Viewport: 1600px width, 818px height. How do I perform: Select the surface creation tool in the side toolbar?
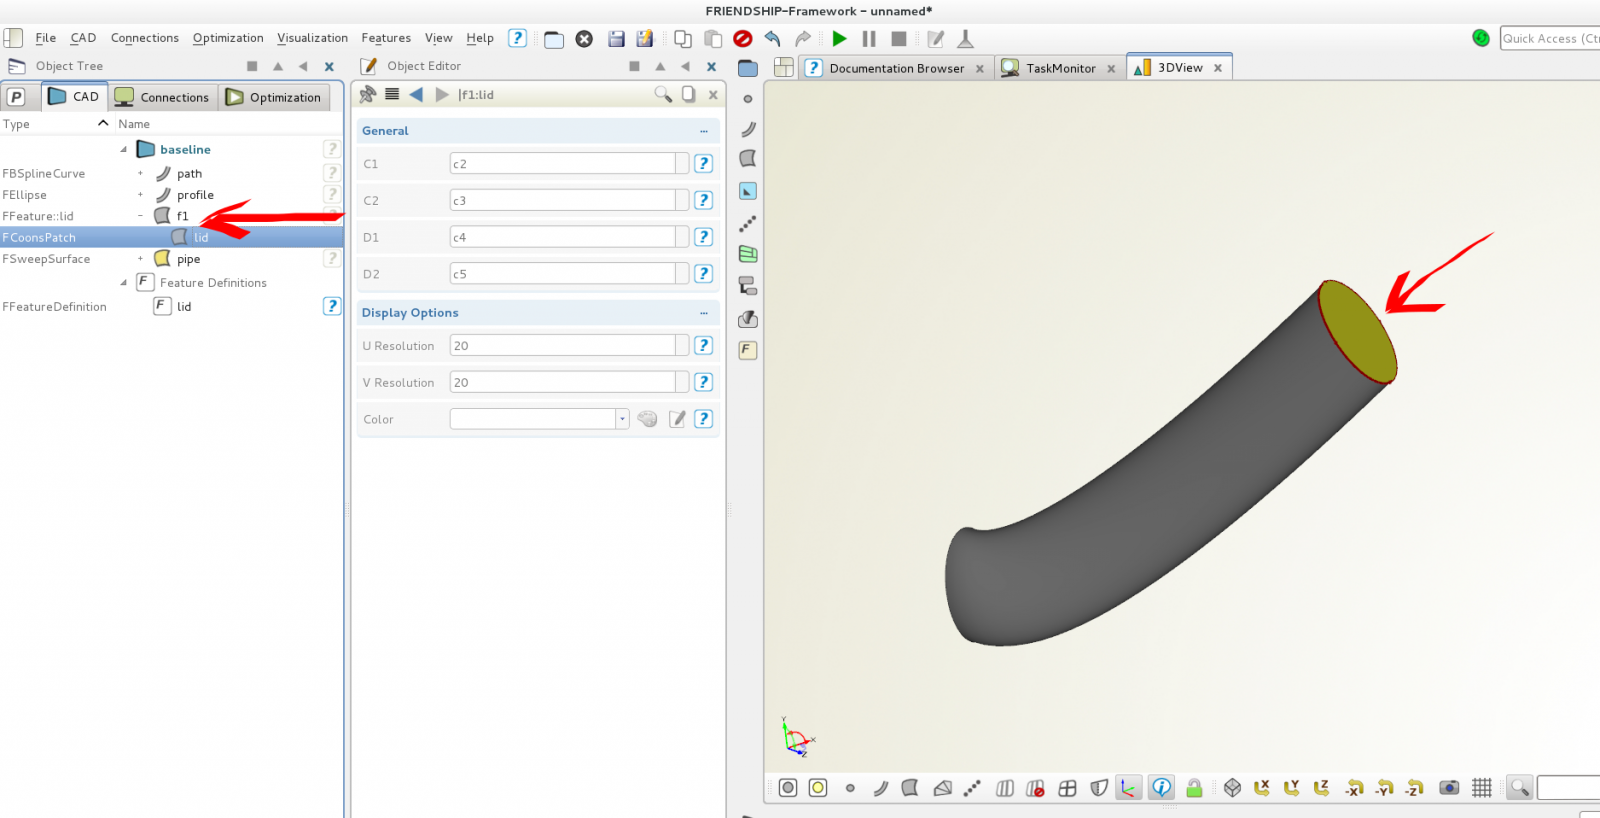point(748,159)
